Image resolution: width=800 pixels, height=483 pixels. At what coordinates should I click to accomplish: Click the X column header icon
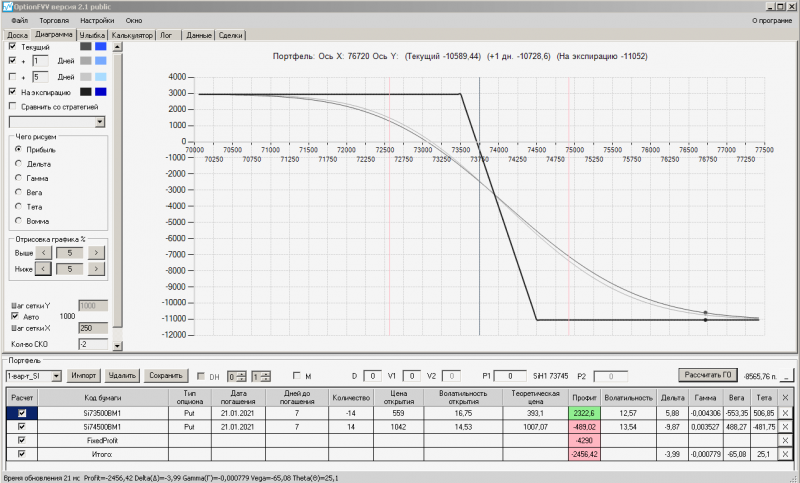[785, 398]
